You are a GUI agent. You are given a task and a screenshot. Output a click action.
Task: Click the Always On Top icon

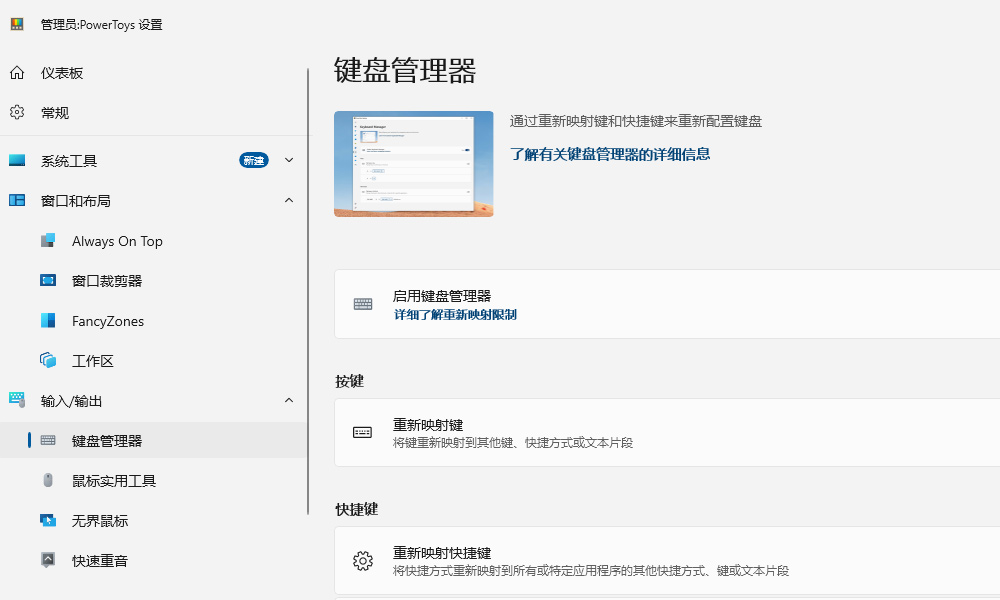click(x=48, y=240)
